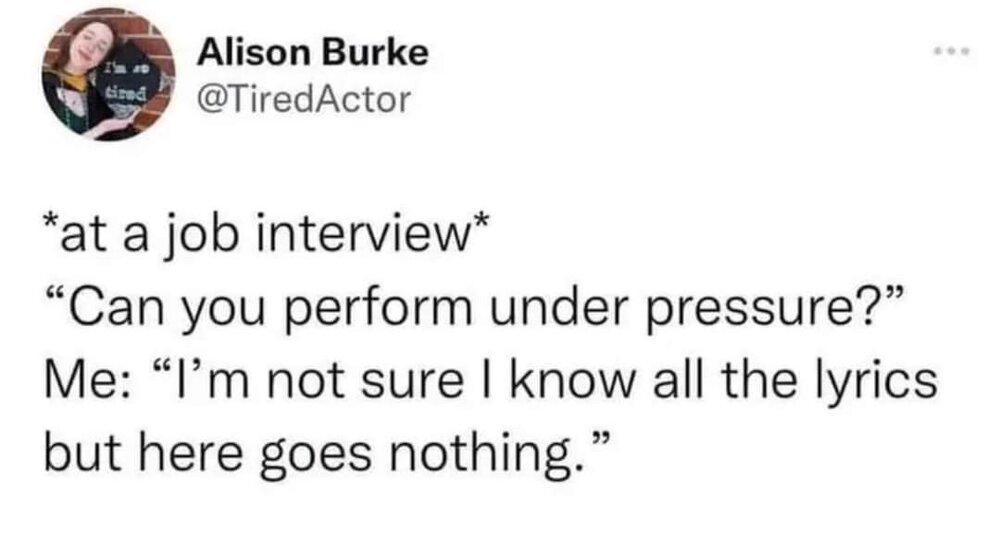Click the word "know" in the tweet
The width and height of the screenshot is (1000, 533).
click(x=560, y=379)
